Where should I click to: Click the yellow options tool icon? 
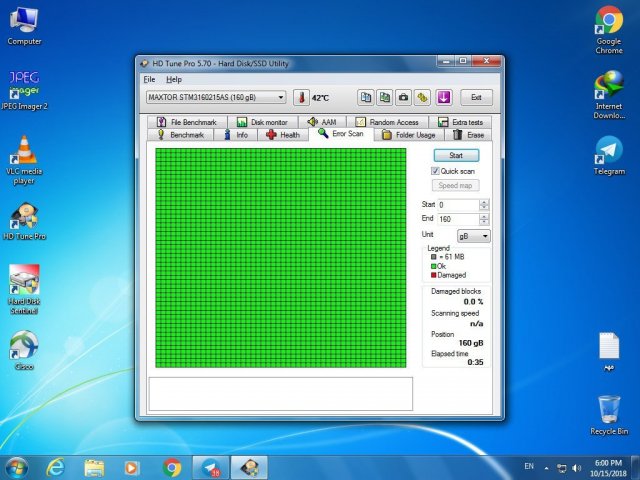tap(422, 97)
